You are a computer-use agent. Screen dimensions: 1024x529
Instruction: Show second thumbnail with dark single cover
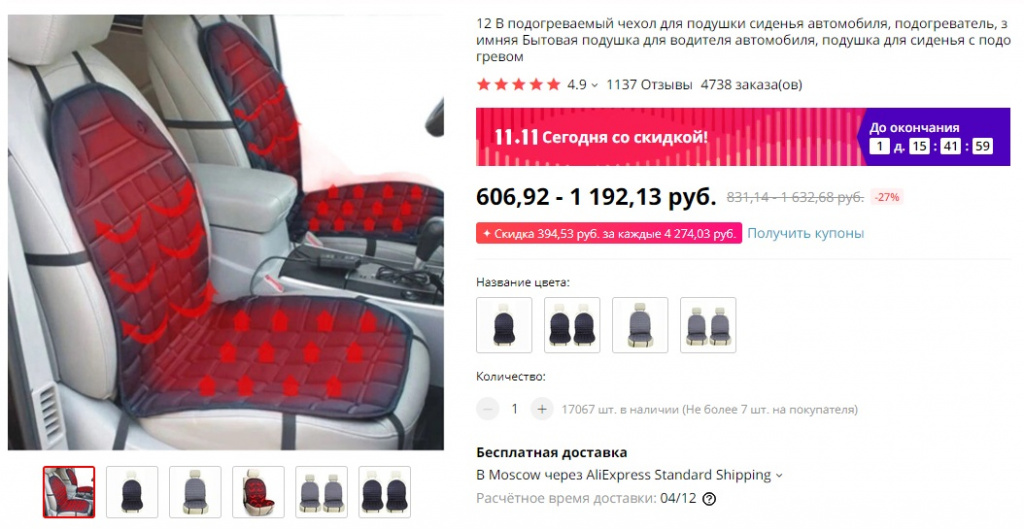[132, 492]
